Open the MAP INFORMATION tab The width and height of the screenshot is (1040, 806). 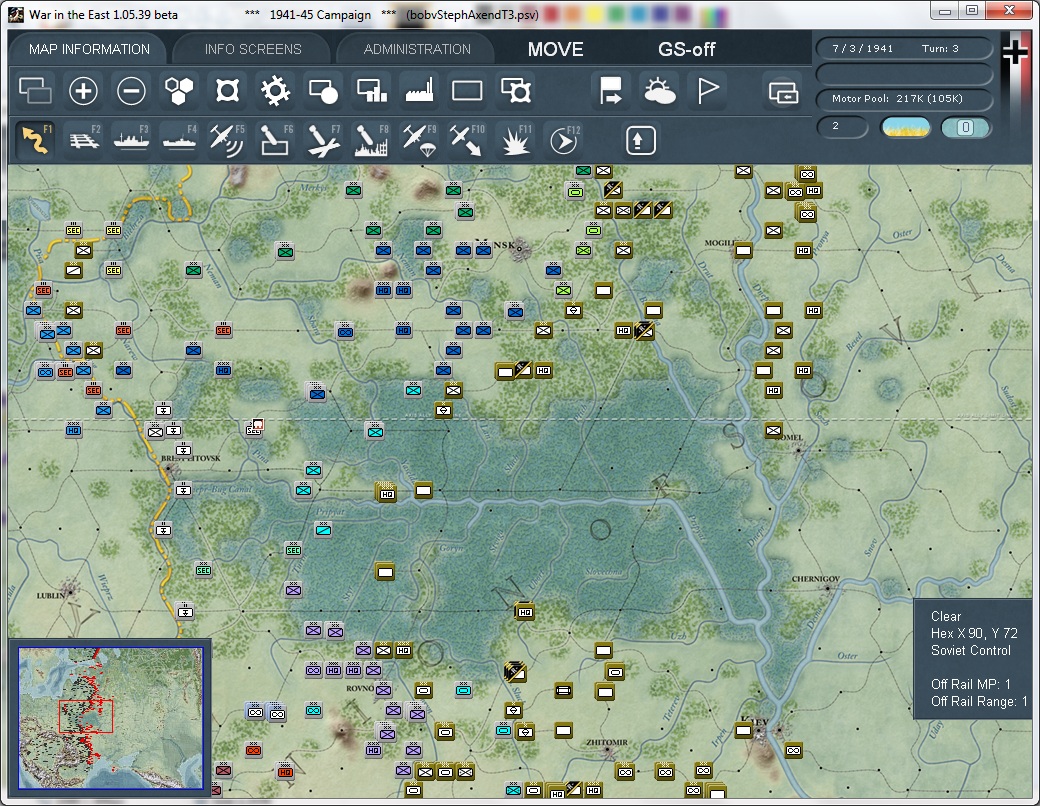[x=89, y=49]
